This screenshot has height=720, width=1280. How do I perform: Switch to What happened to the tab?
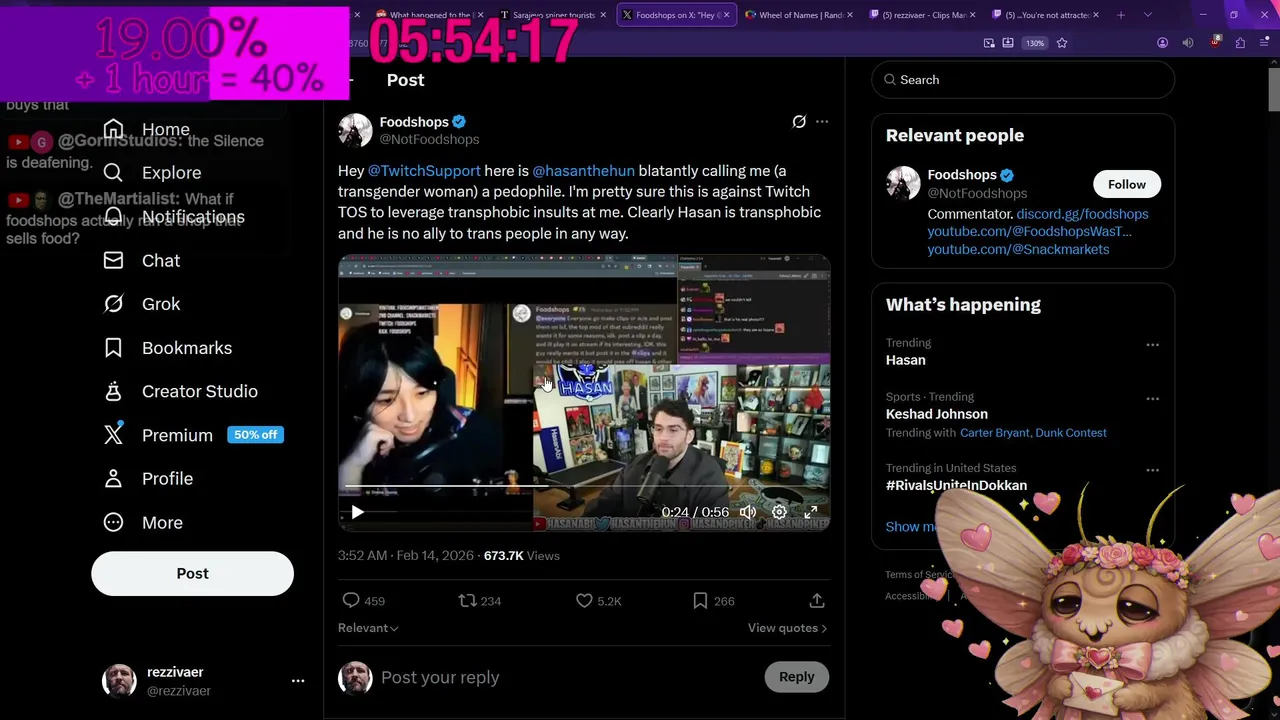click(430, 15)
